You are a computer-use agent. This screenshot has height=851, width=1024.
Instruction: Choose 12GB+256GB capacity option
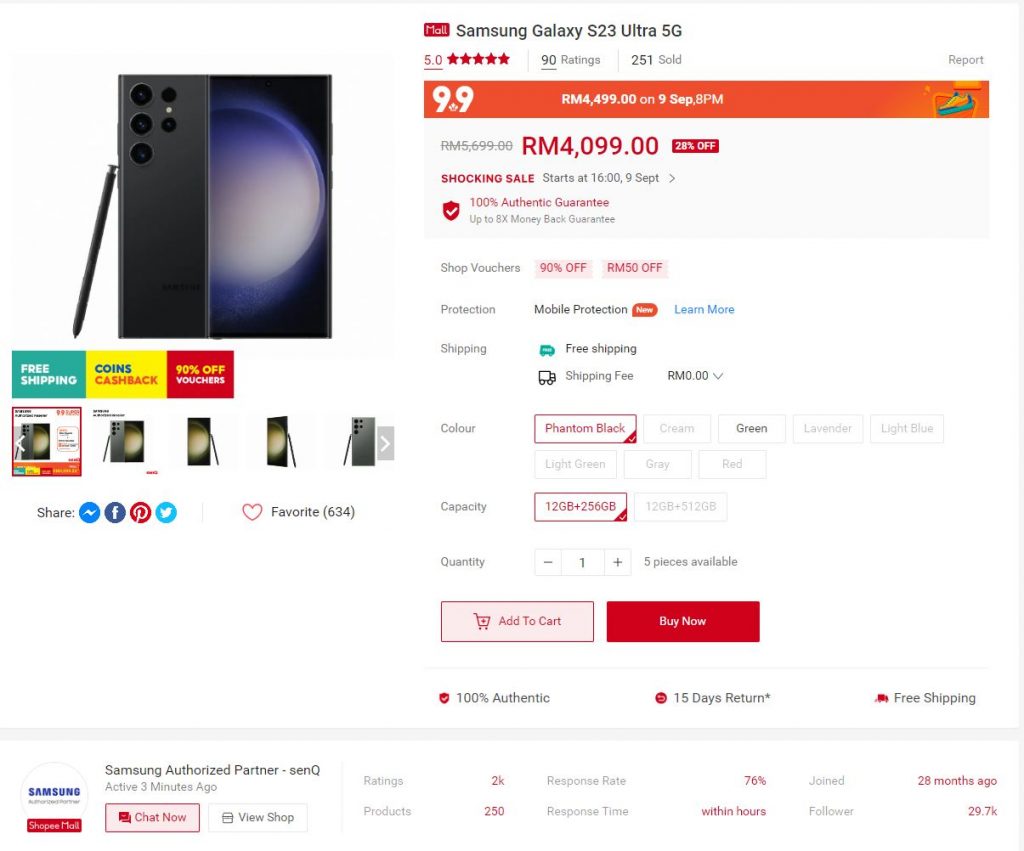[580, 507]
